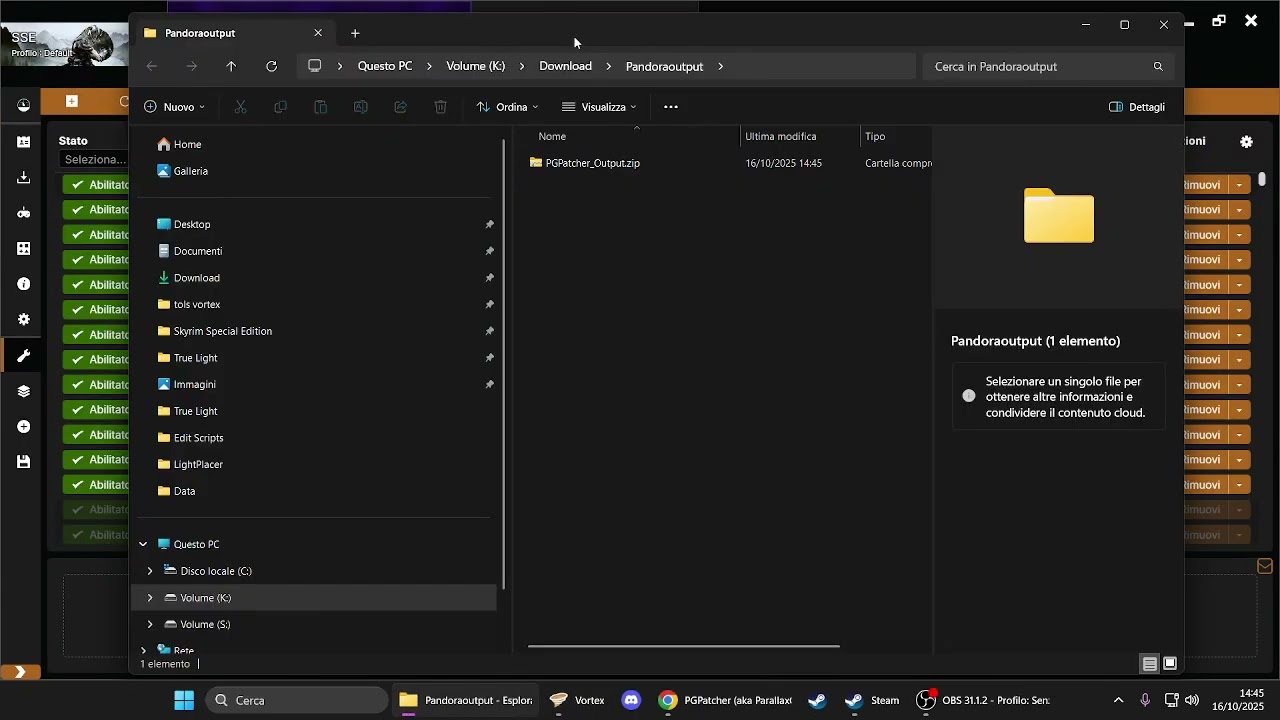The height and width of the screenshot is (720, 1280).
Task: Collapse the Questo PC tree node
Action: tap(143, 545)
